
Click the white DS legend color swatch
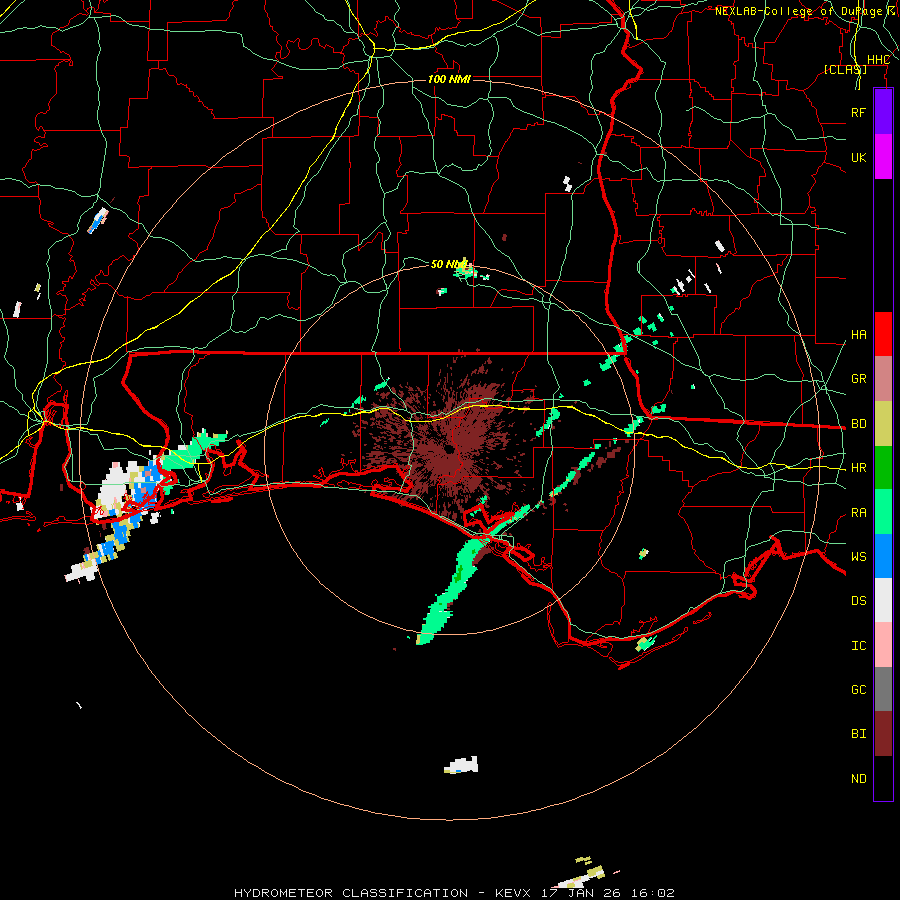[883, 600]
